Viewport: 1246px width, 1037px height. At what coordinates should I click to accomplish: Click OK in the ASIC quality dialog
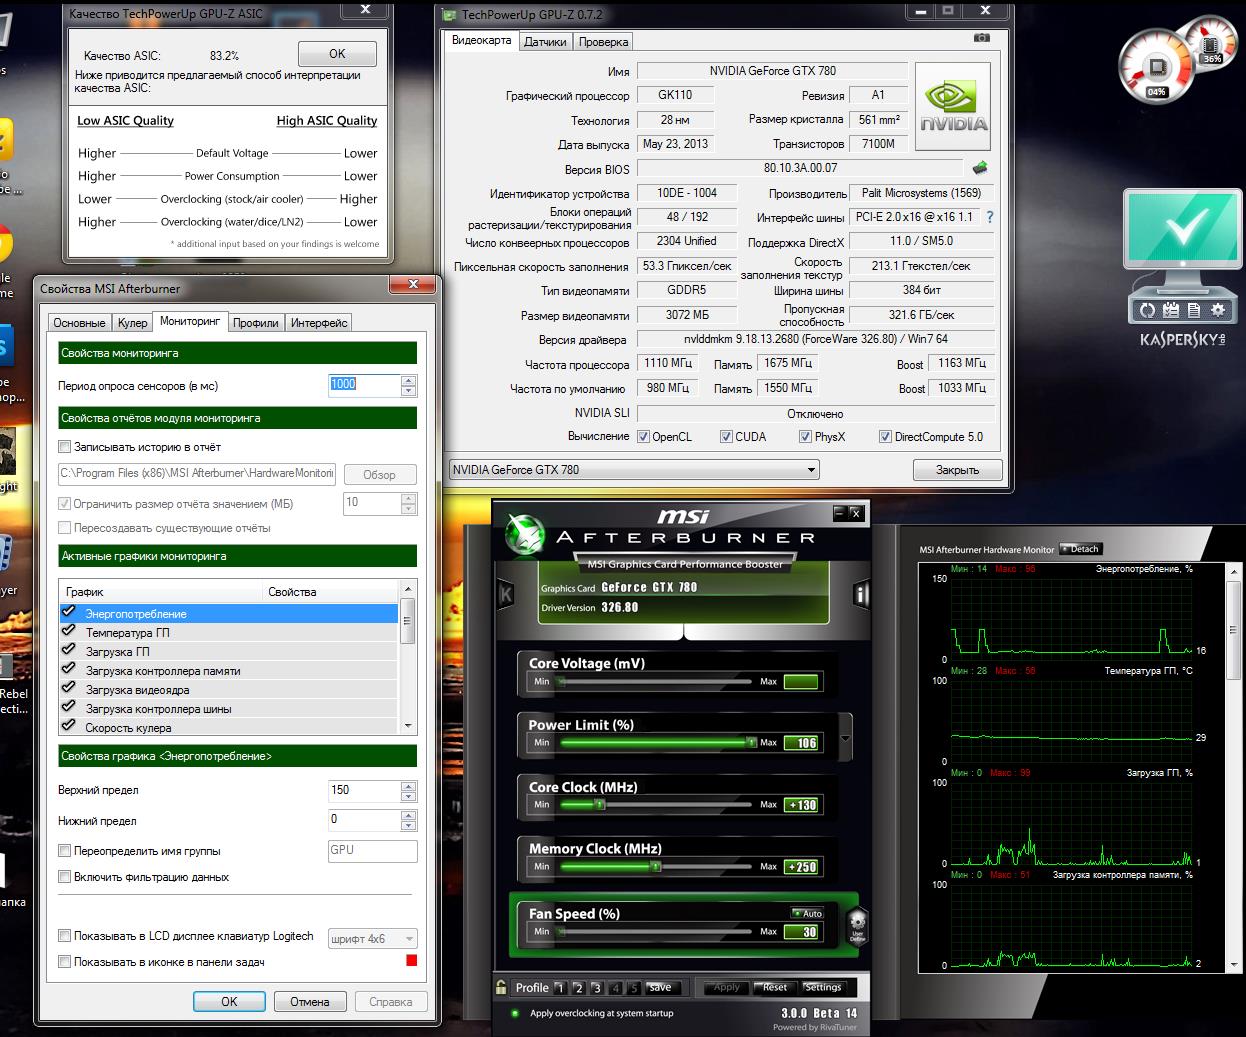click(x=337, y=54)
